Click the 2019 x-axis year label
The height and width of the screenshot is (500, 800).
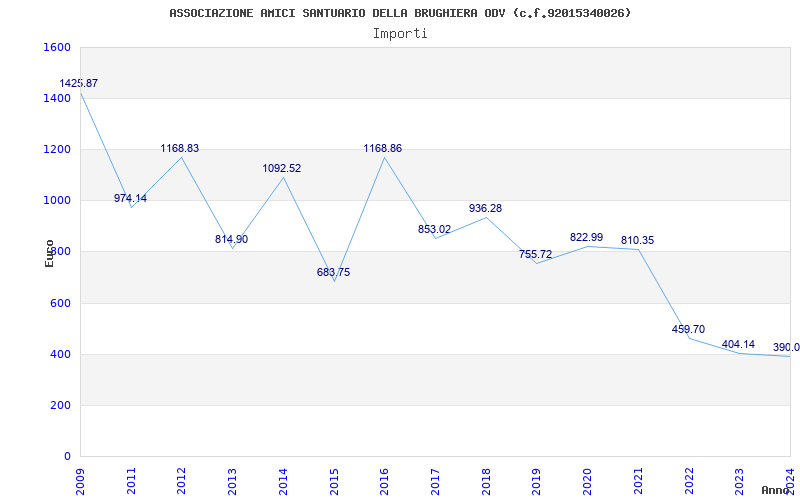537,481
